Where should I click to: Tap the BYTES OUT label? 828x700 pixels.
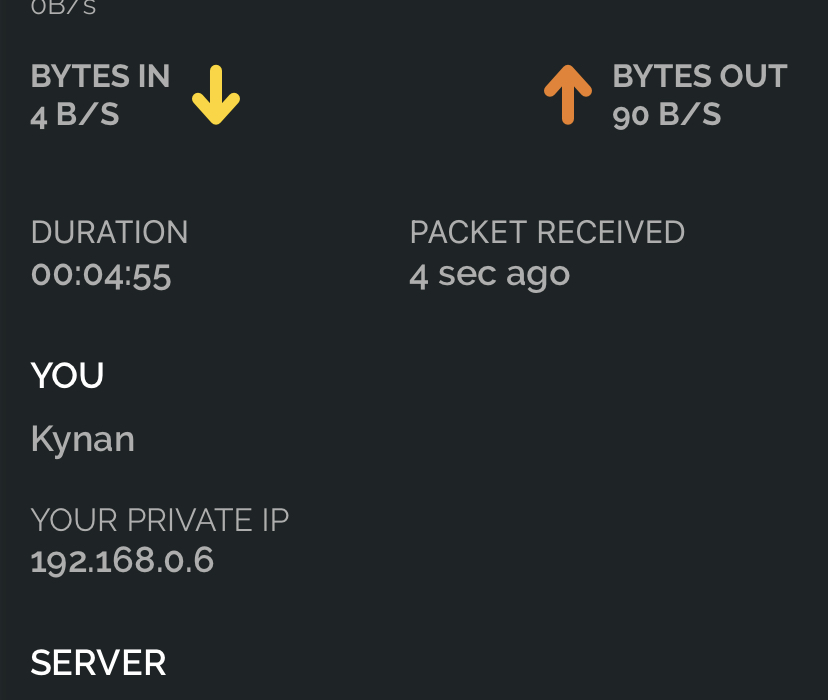pos(699,76)
